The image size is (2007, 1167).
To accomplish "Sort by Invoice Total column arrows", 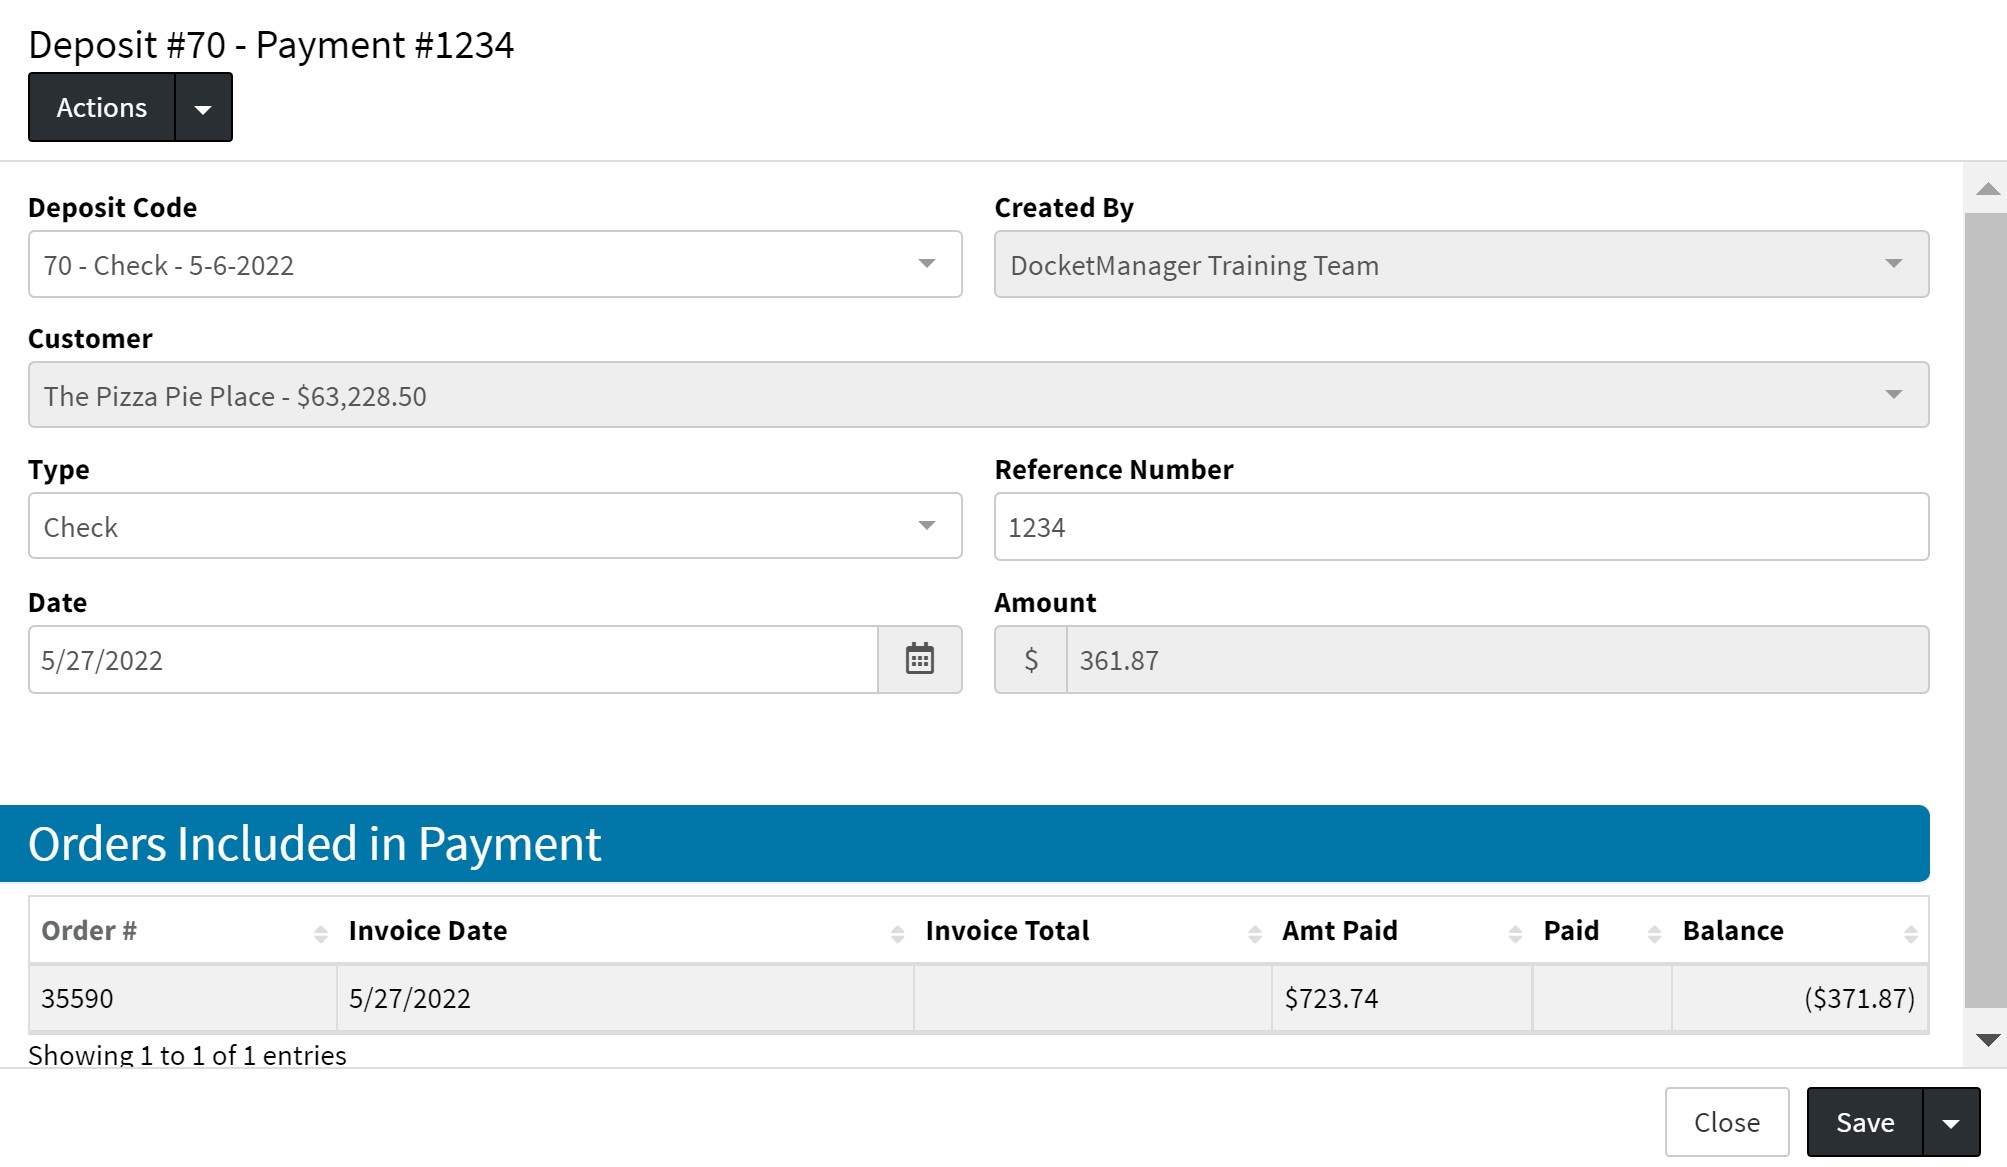I will click(1254, 933).
